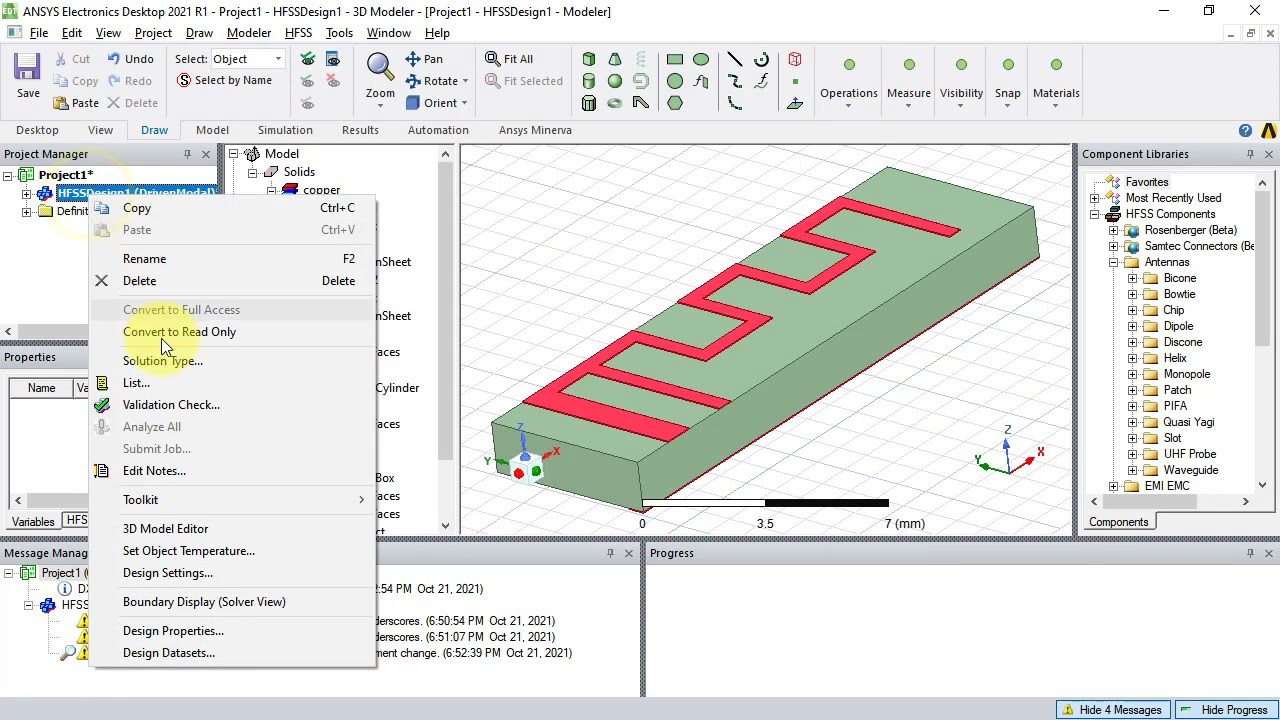
Task: Click Fit All view tool
Action: point(509,59)
